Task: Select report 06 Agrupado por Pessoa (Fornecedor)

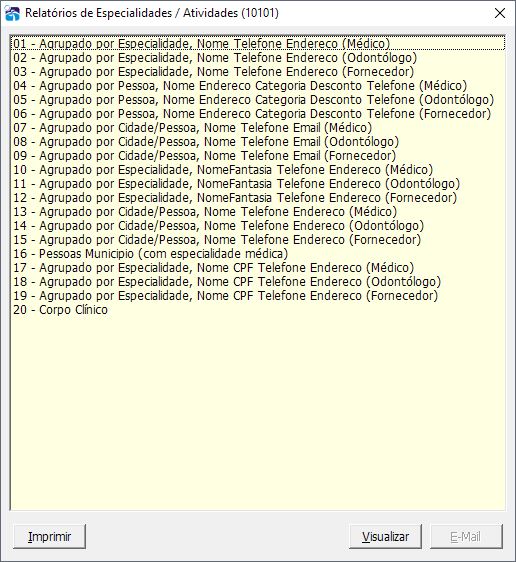Action: (258, 113)
